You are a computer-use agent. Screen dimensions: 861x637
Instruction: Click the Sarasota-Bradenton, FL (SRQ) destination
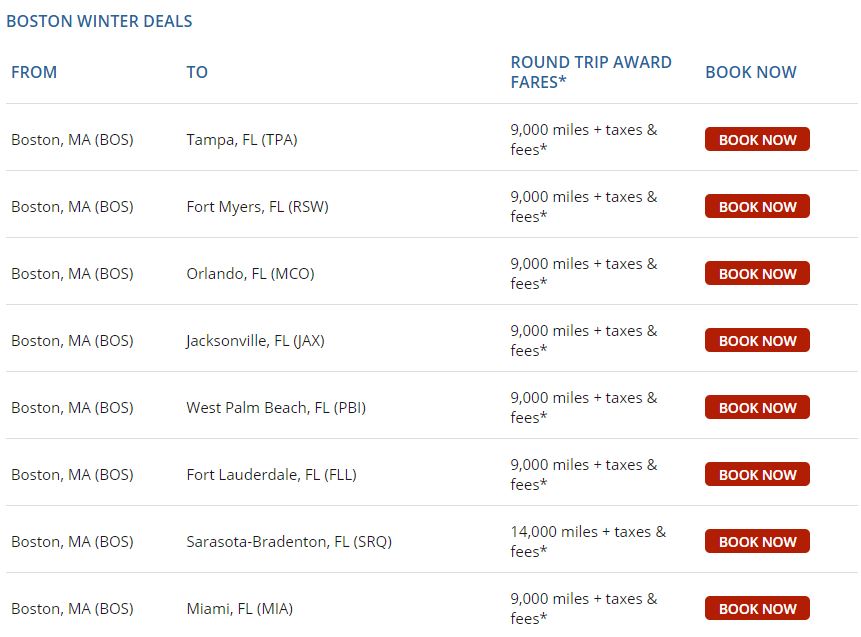[x=288, y=542]
